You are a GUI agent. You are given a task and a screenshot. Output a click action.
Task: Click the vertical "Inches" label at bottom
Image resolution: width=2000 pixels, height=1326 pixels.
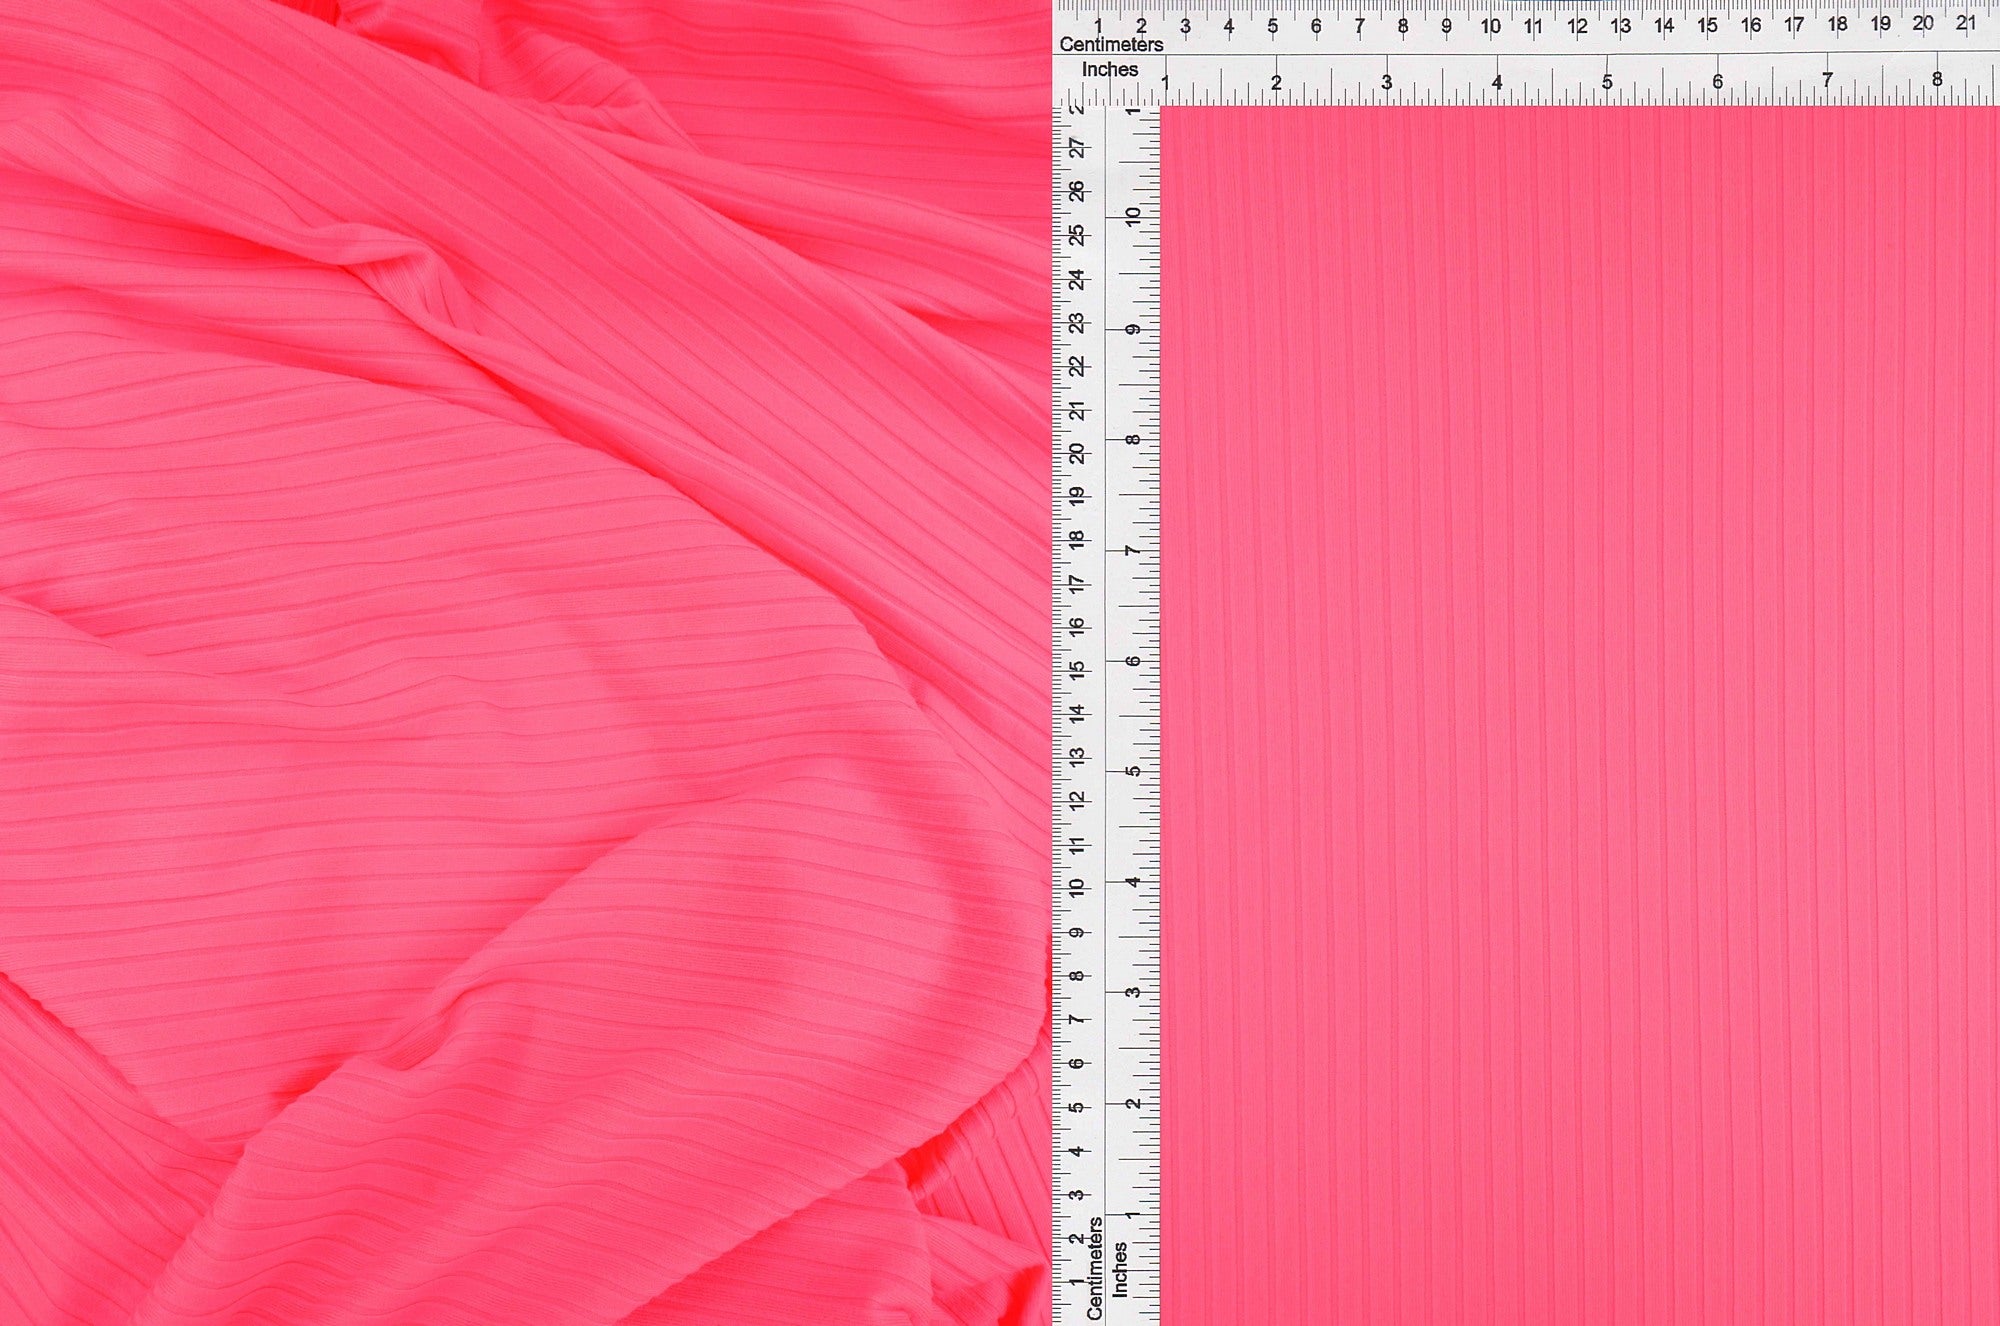1120,1270
